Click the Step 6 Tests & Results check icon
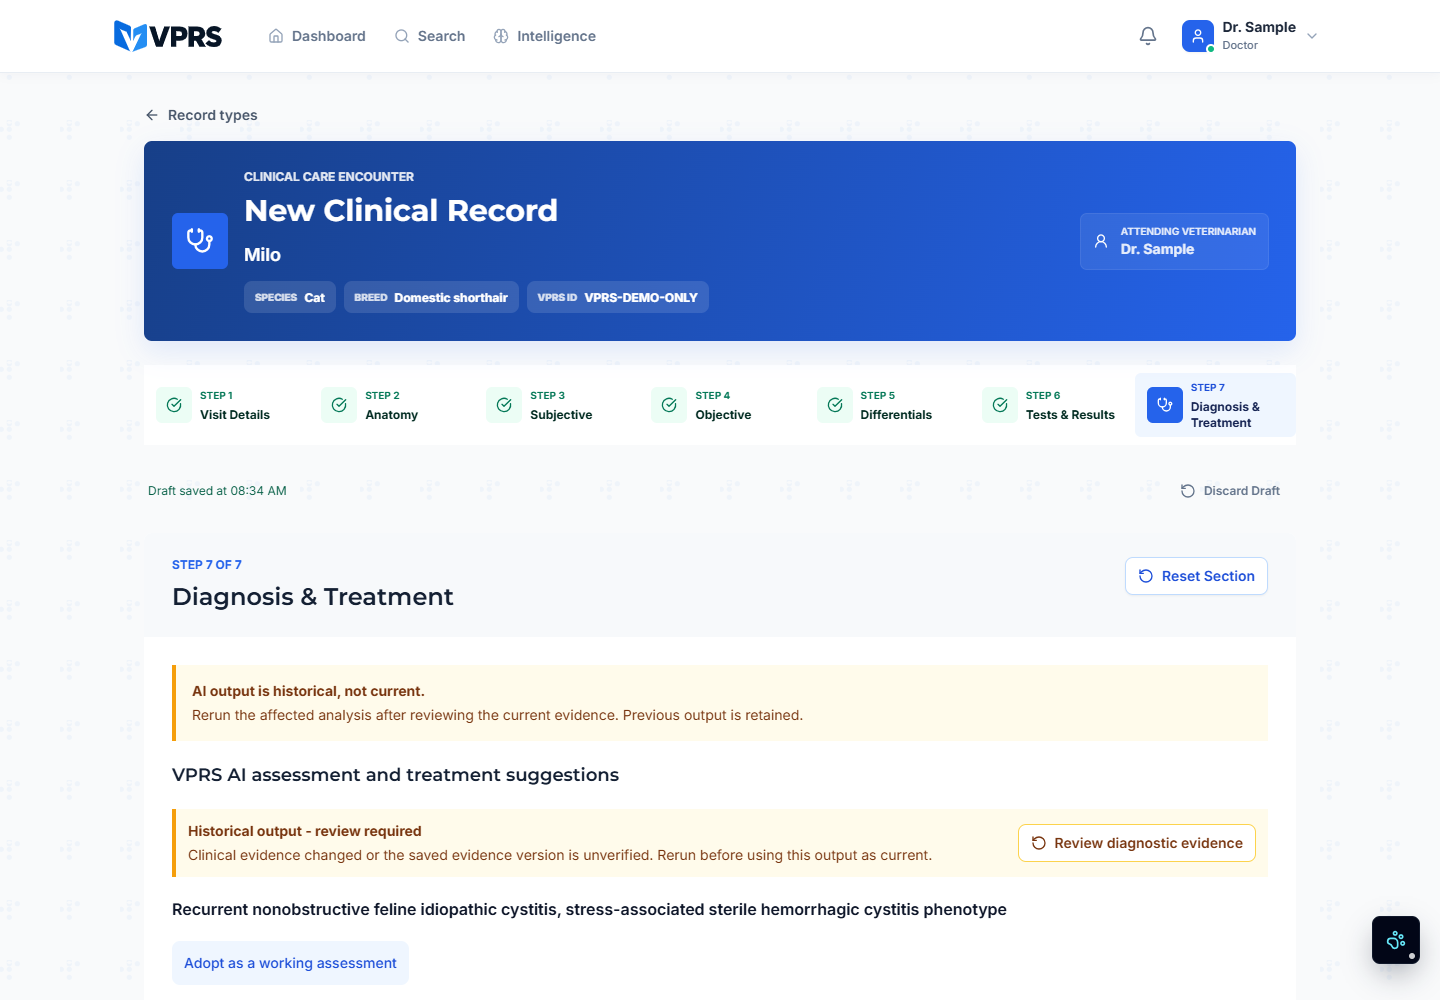The height and width of the screenshot is (1000, 1440). [1000, 405]
